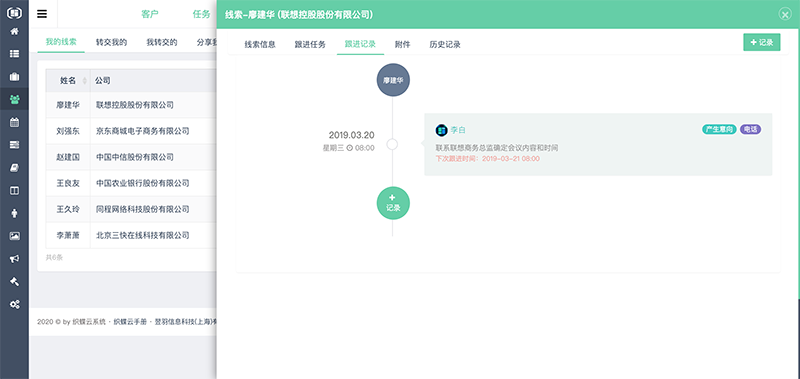Image resolution: width=800 pixels, height=379 pixels.
Task: Click the green + 记录 button
Action: pos(762,43)
